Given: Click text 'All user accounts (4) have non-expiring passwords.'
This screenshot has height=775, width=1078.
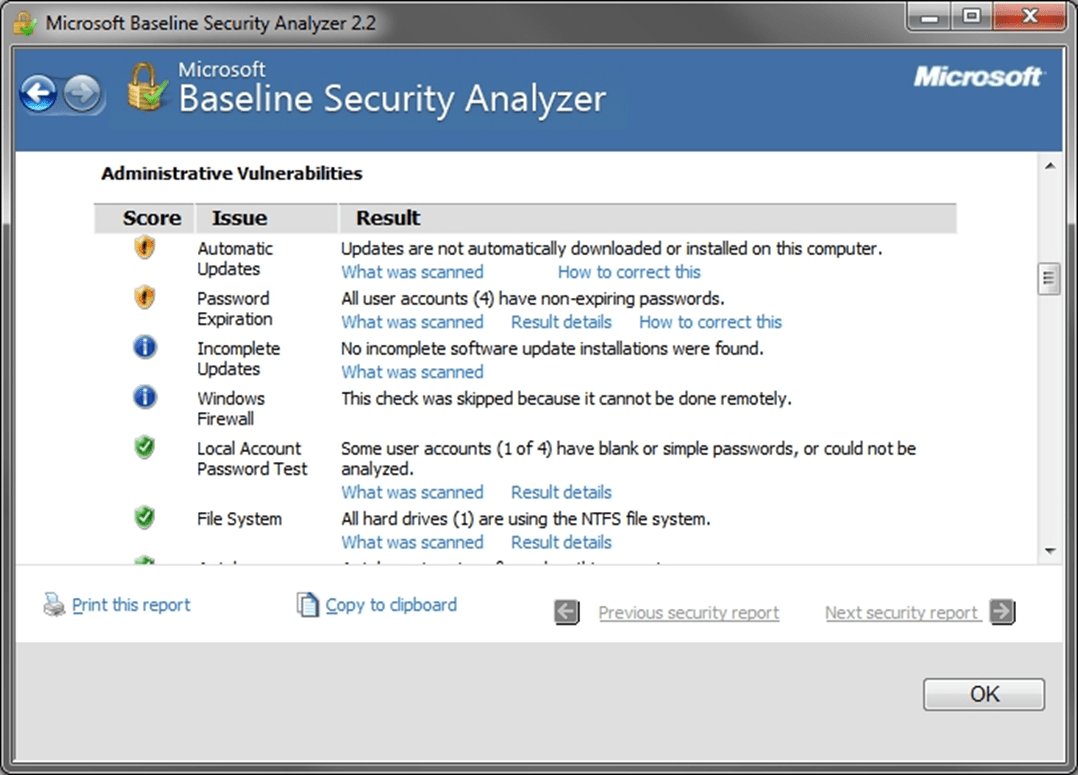Looking at the screenshot, I should 533,298.
